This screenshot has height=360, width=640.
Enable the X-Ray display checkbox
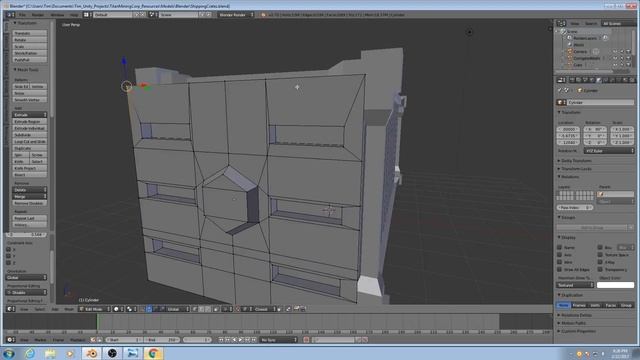(600, 262)
